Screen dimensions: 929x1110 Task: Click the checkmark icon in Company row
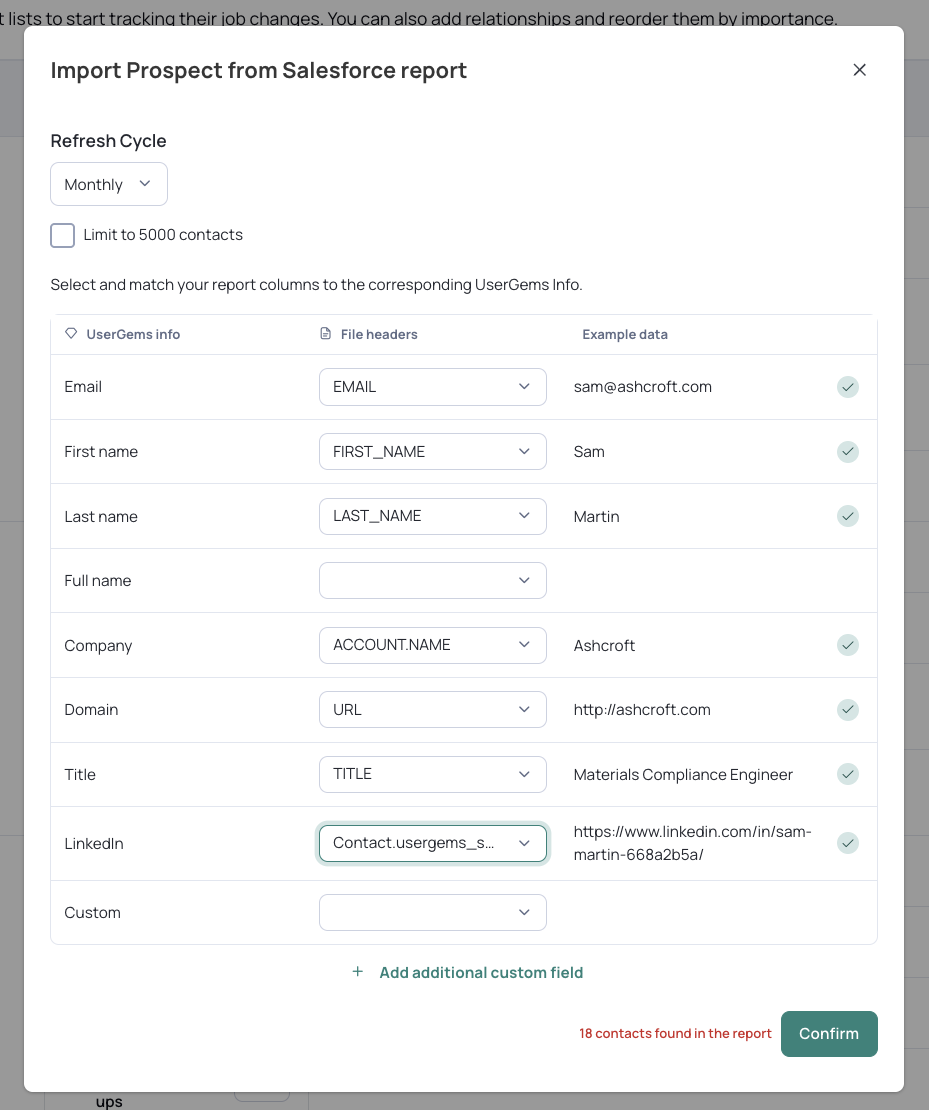click(x=848, y=645)
